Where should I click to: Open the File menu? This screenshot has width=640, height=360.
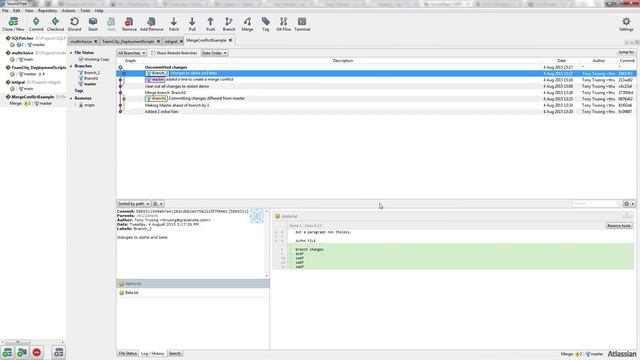(5, 11)
